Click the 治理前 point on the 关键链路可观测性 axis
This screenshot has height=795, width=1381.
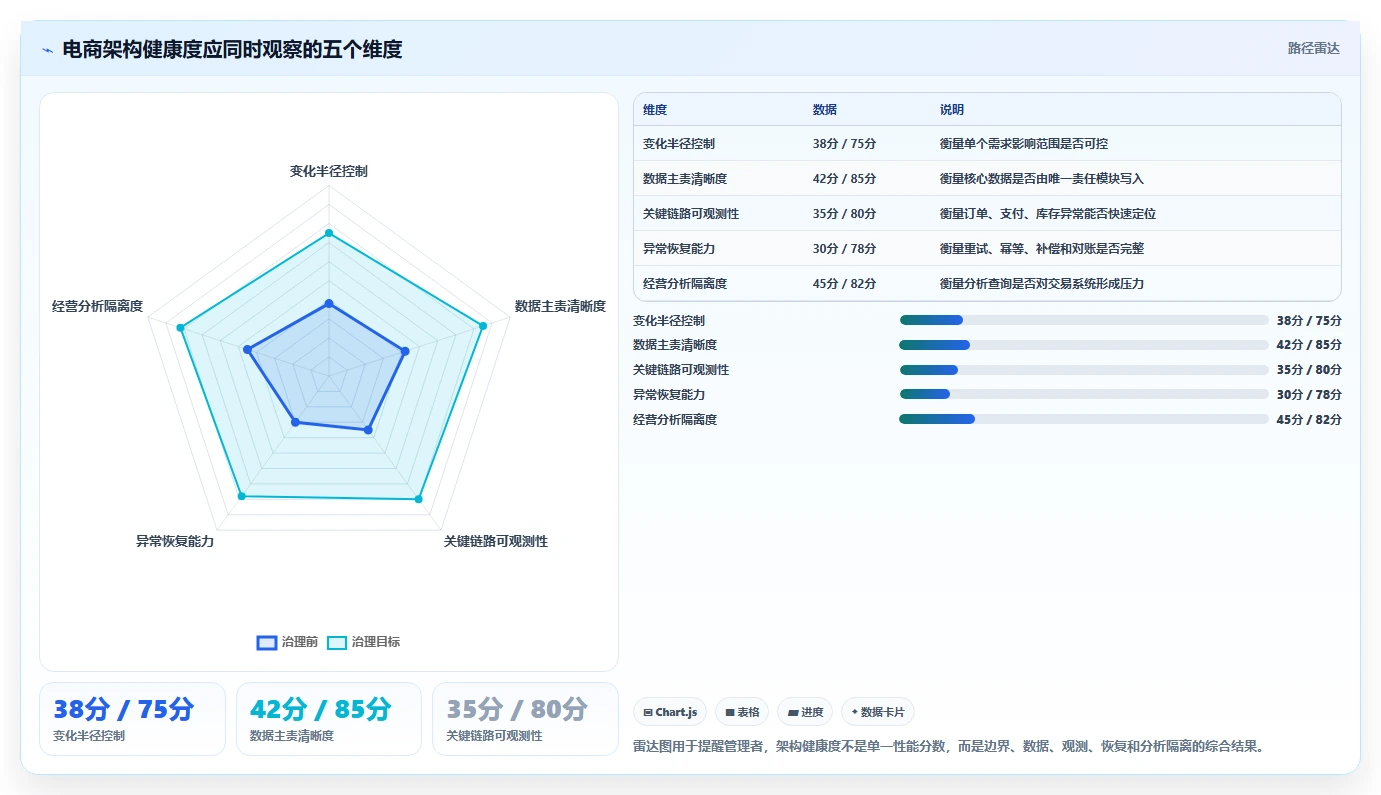point(368,430)
